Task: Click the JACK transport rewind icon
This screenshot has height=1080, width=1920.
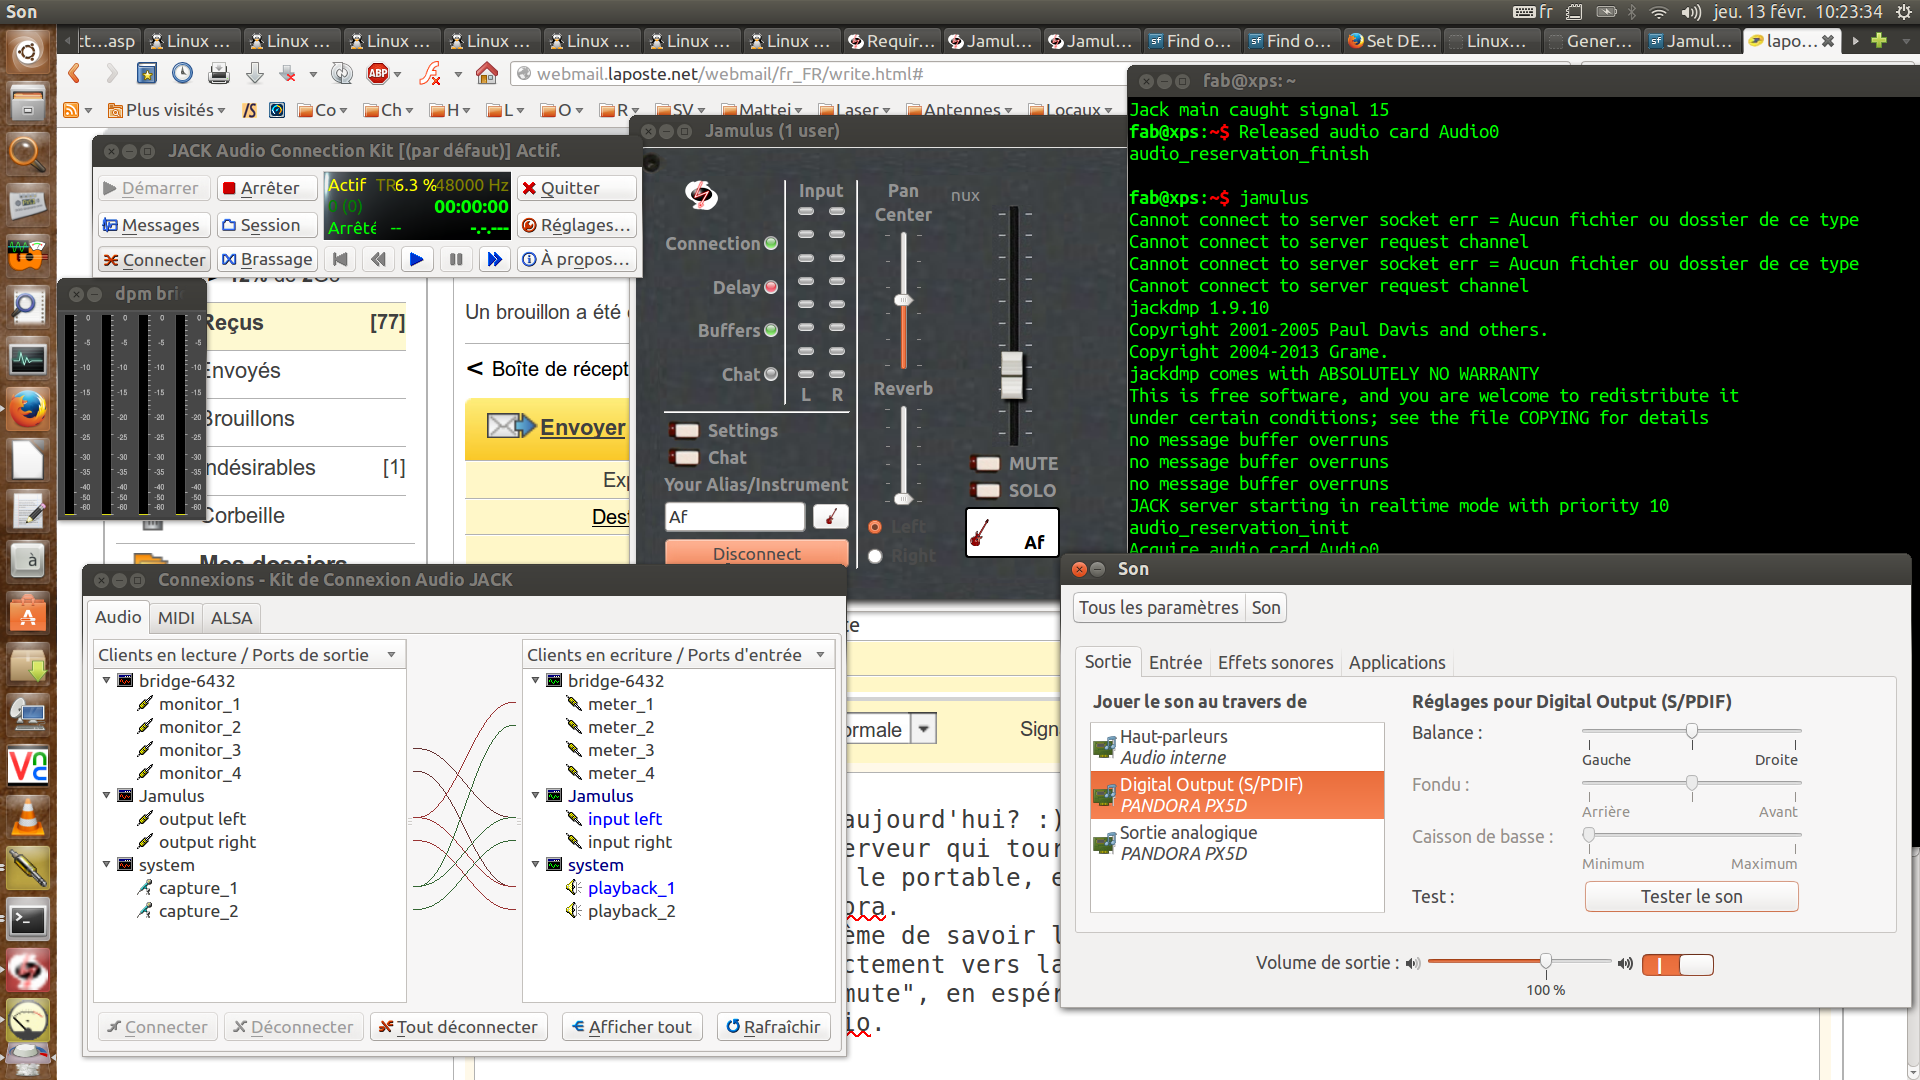Action: [x=378, y=260]
